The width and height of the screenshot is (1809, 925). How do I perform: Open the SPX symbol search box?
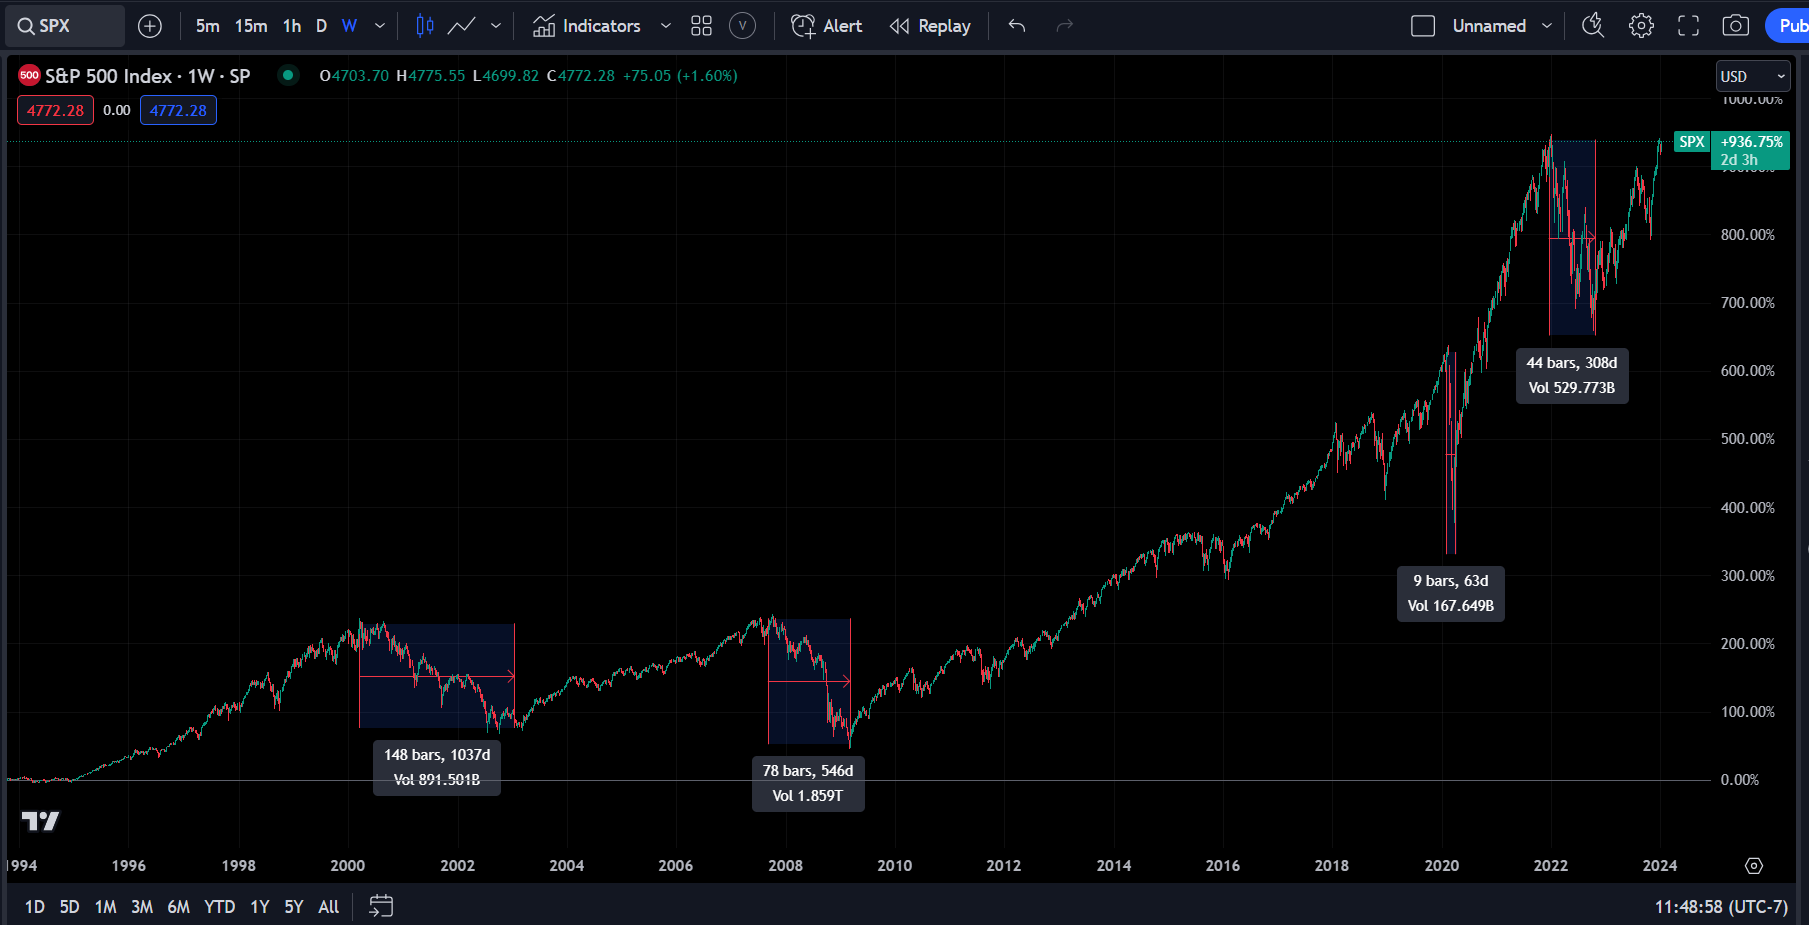(x=65, y=26)
